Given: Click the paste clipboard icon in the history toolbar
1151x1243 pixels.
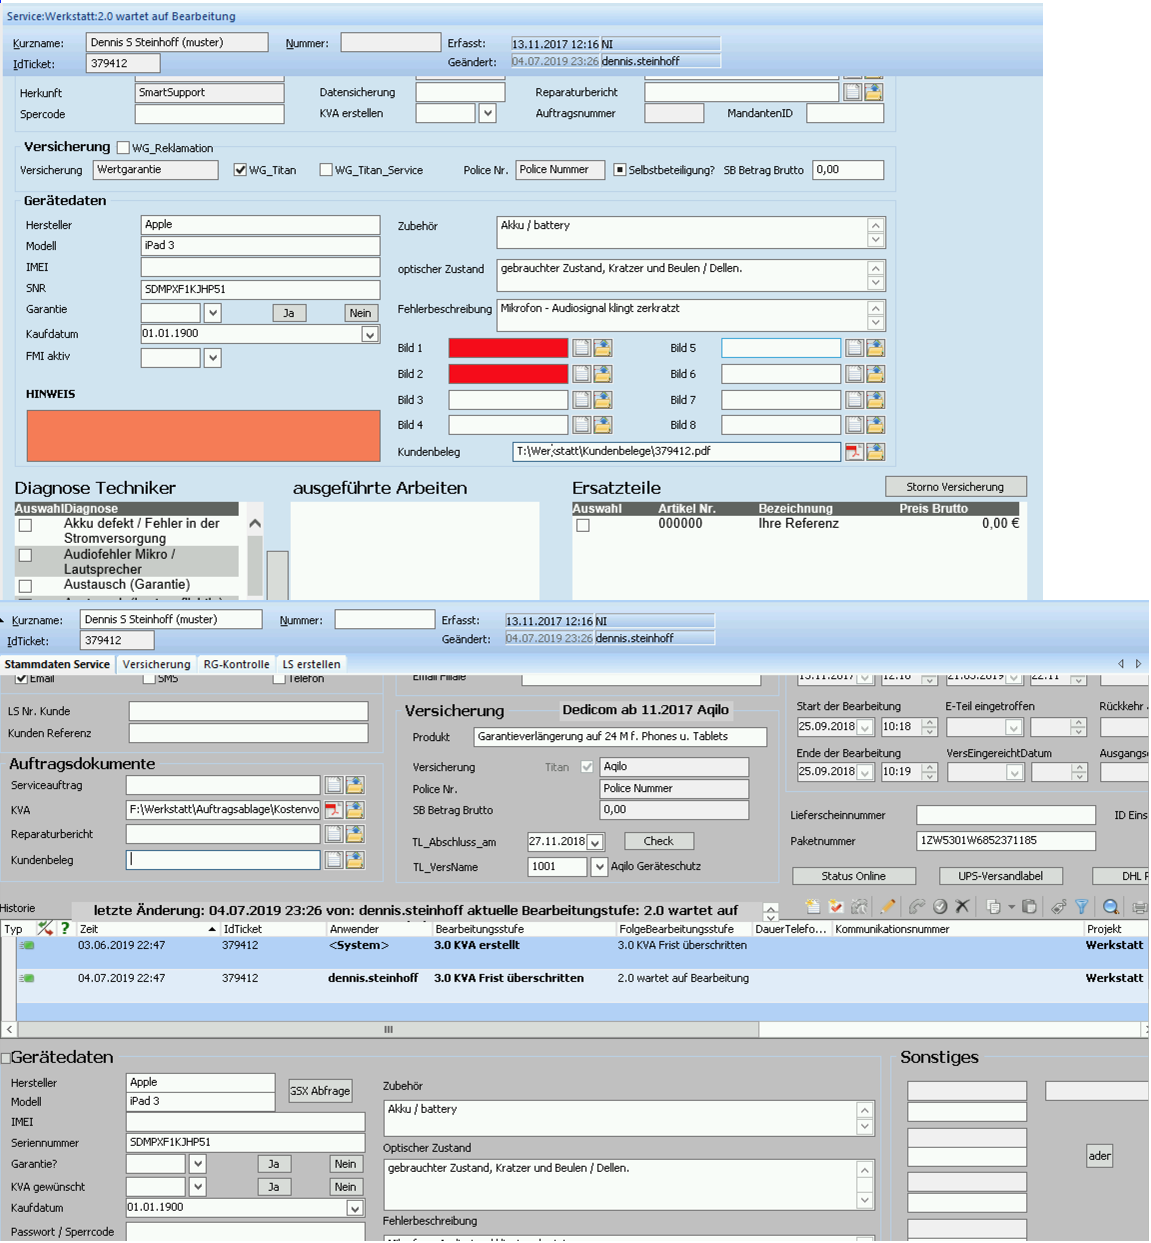Looking at the screenshot, I should point(1029,907).
